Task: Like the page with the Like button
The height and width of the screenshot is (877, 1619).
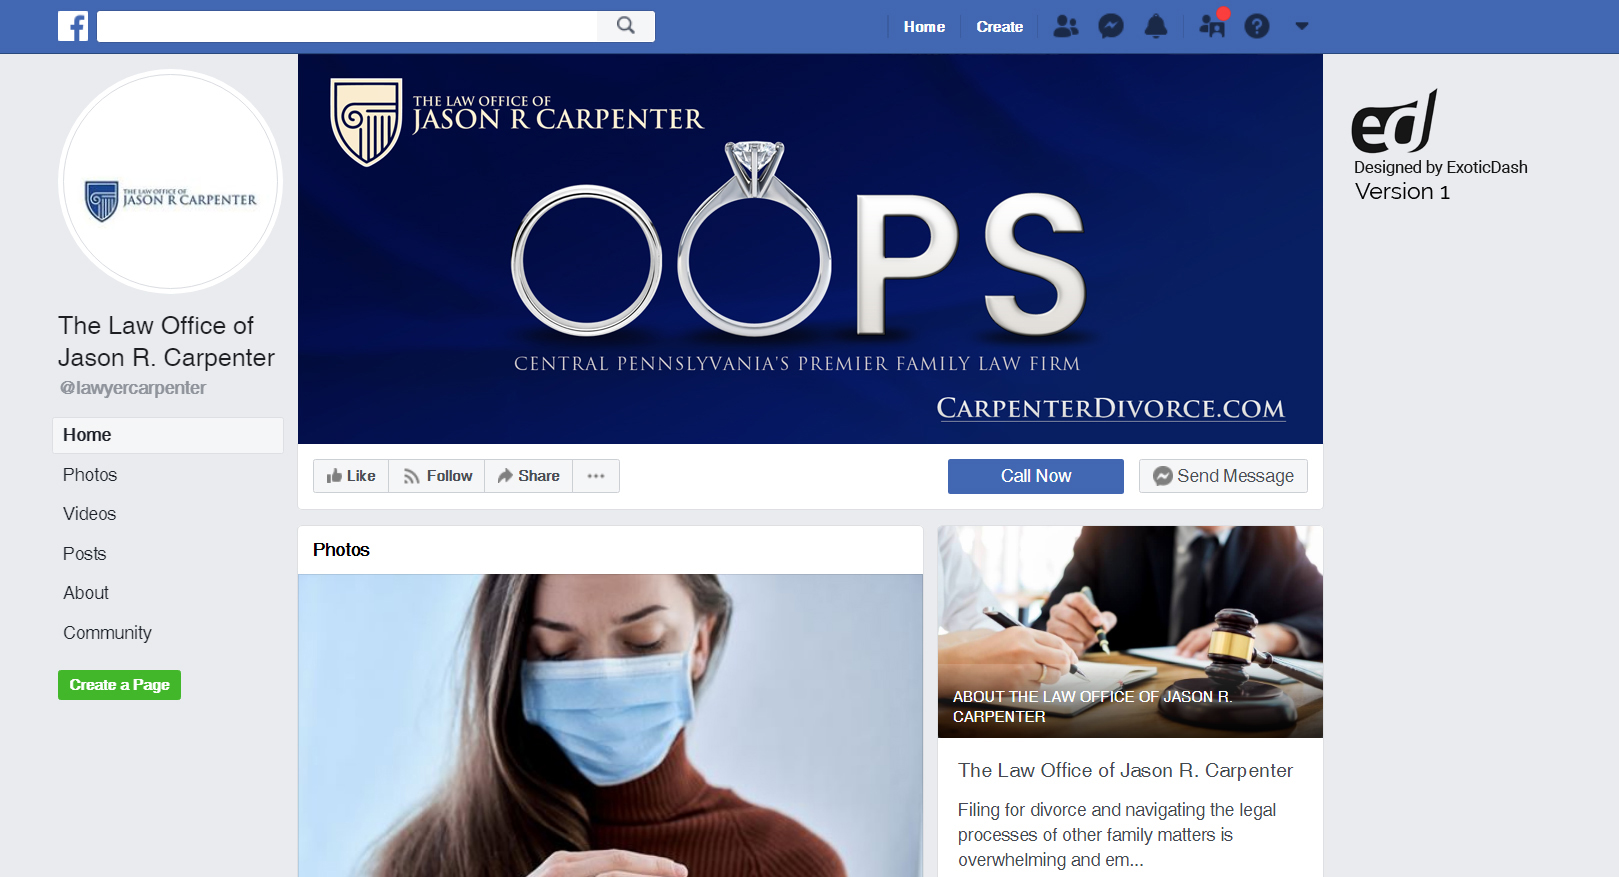Action: point(351,476)
